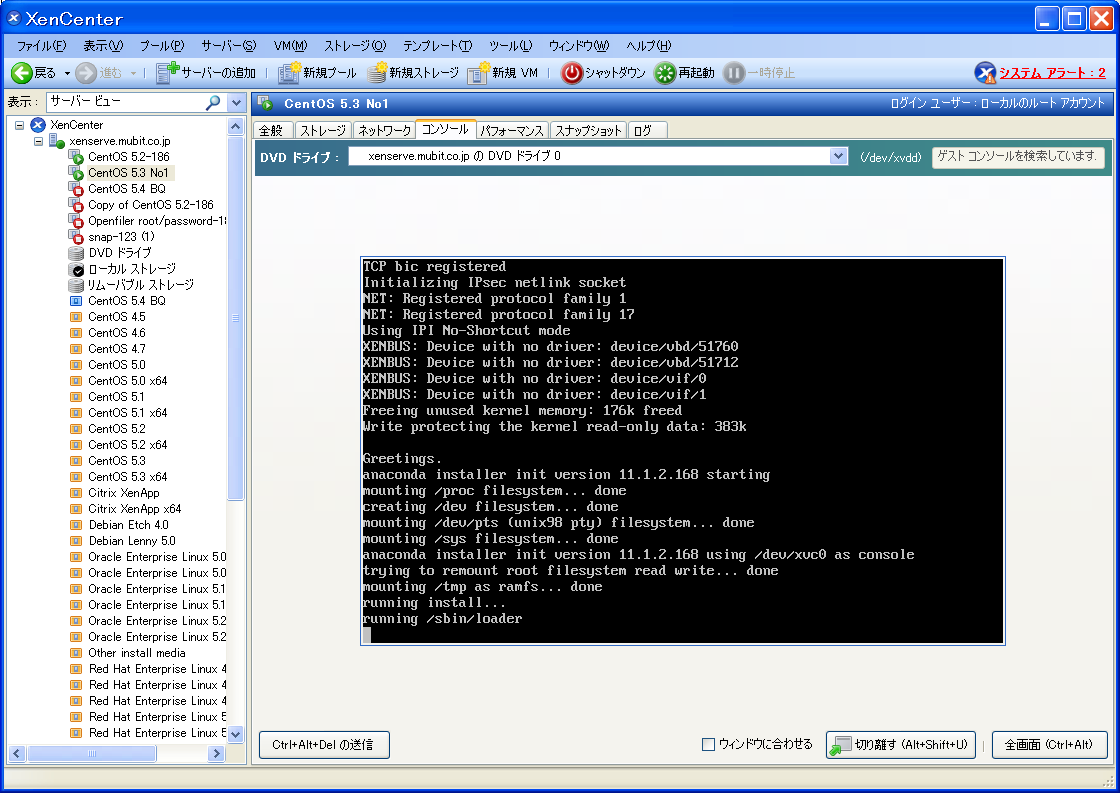Switch to the 全般 tab
Screen dimensions: 1120x793
tap(271, 130)
